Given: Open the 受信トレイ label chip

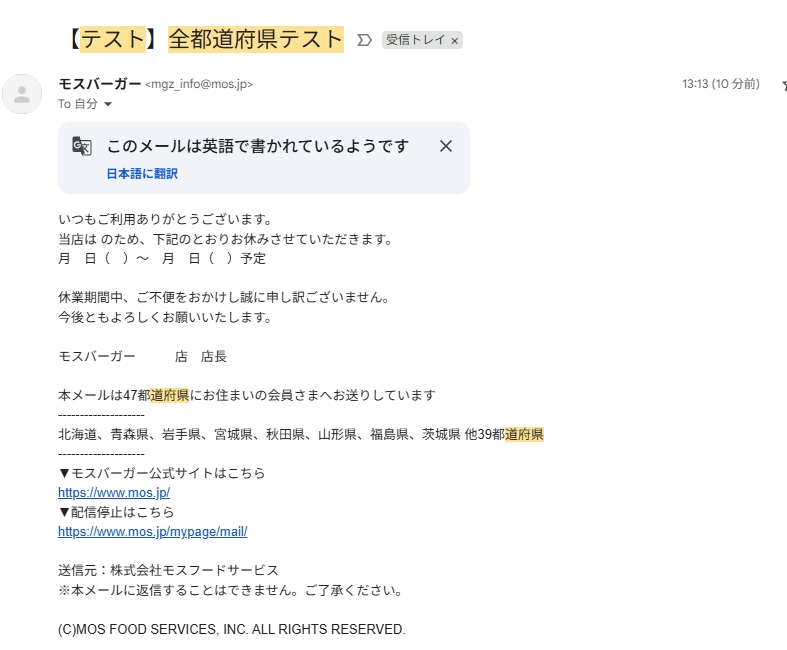Looking at the screenshot, I should click(x=415, y=41).
